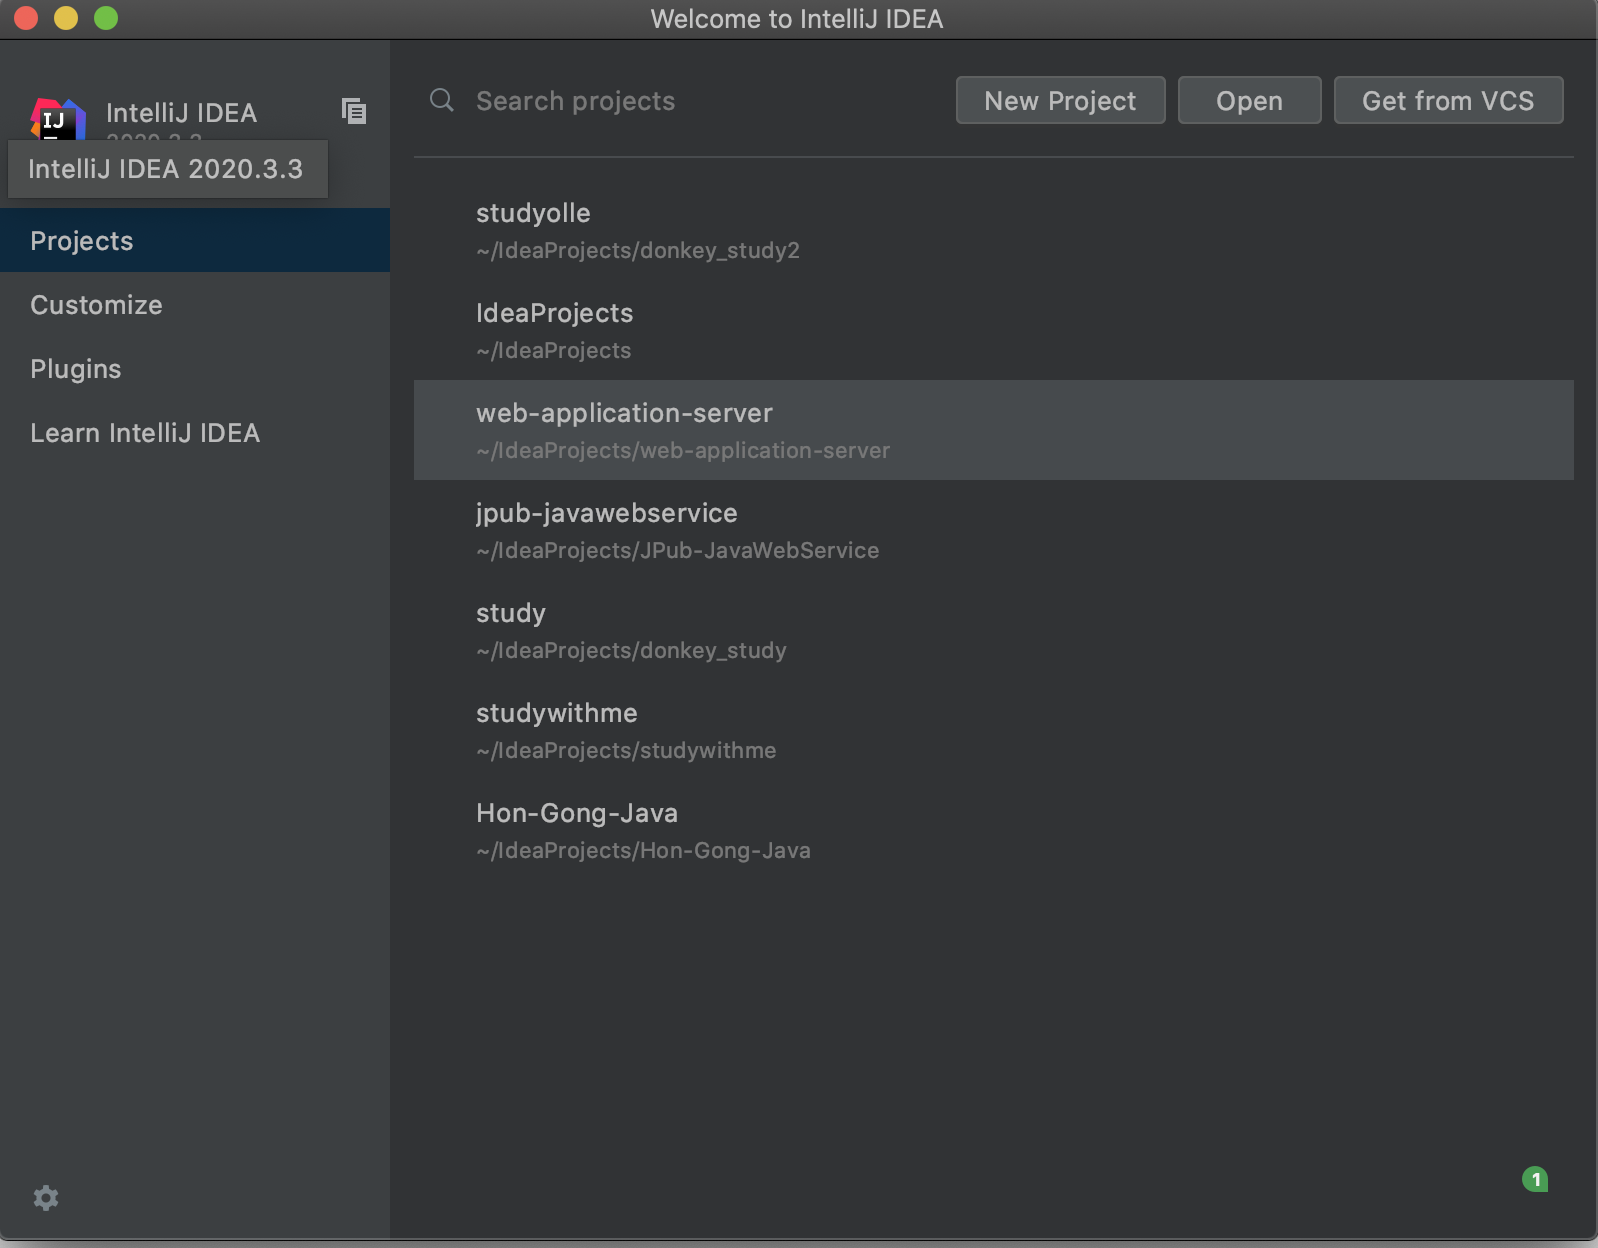The width and height of the screenshot is (1598, 1248).
Task: Open the study project
Action: [x=993, y=630]
